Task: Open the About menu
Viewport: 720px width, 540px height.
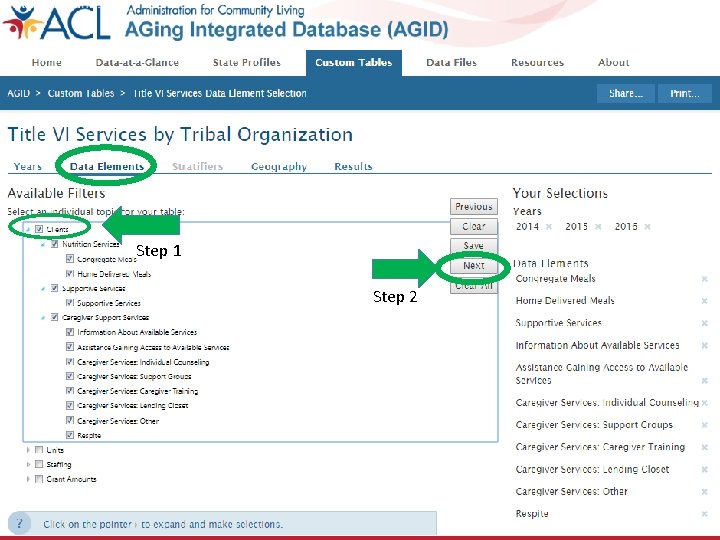Action: click(x=613, y=62)
